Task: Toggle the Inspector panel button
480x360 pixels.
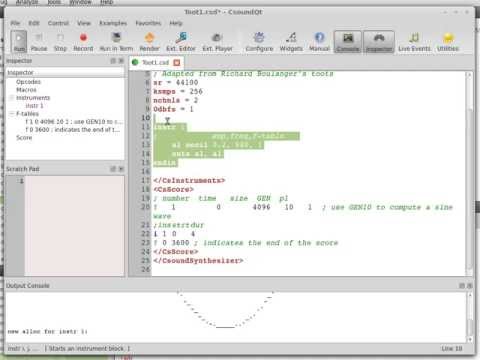Action: [379, 41]
